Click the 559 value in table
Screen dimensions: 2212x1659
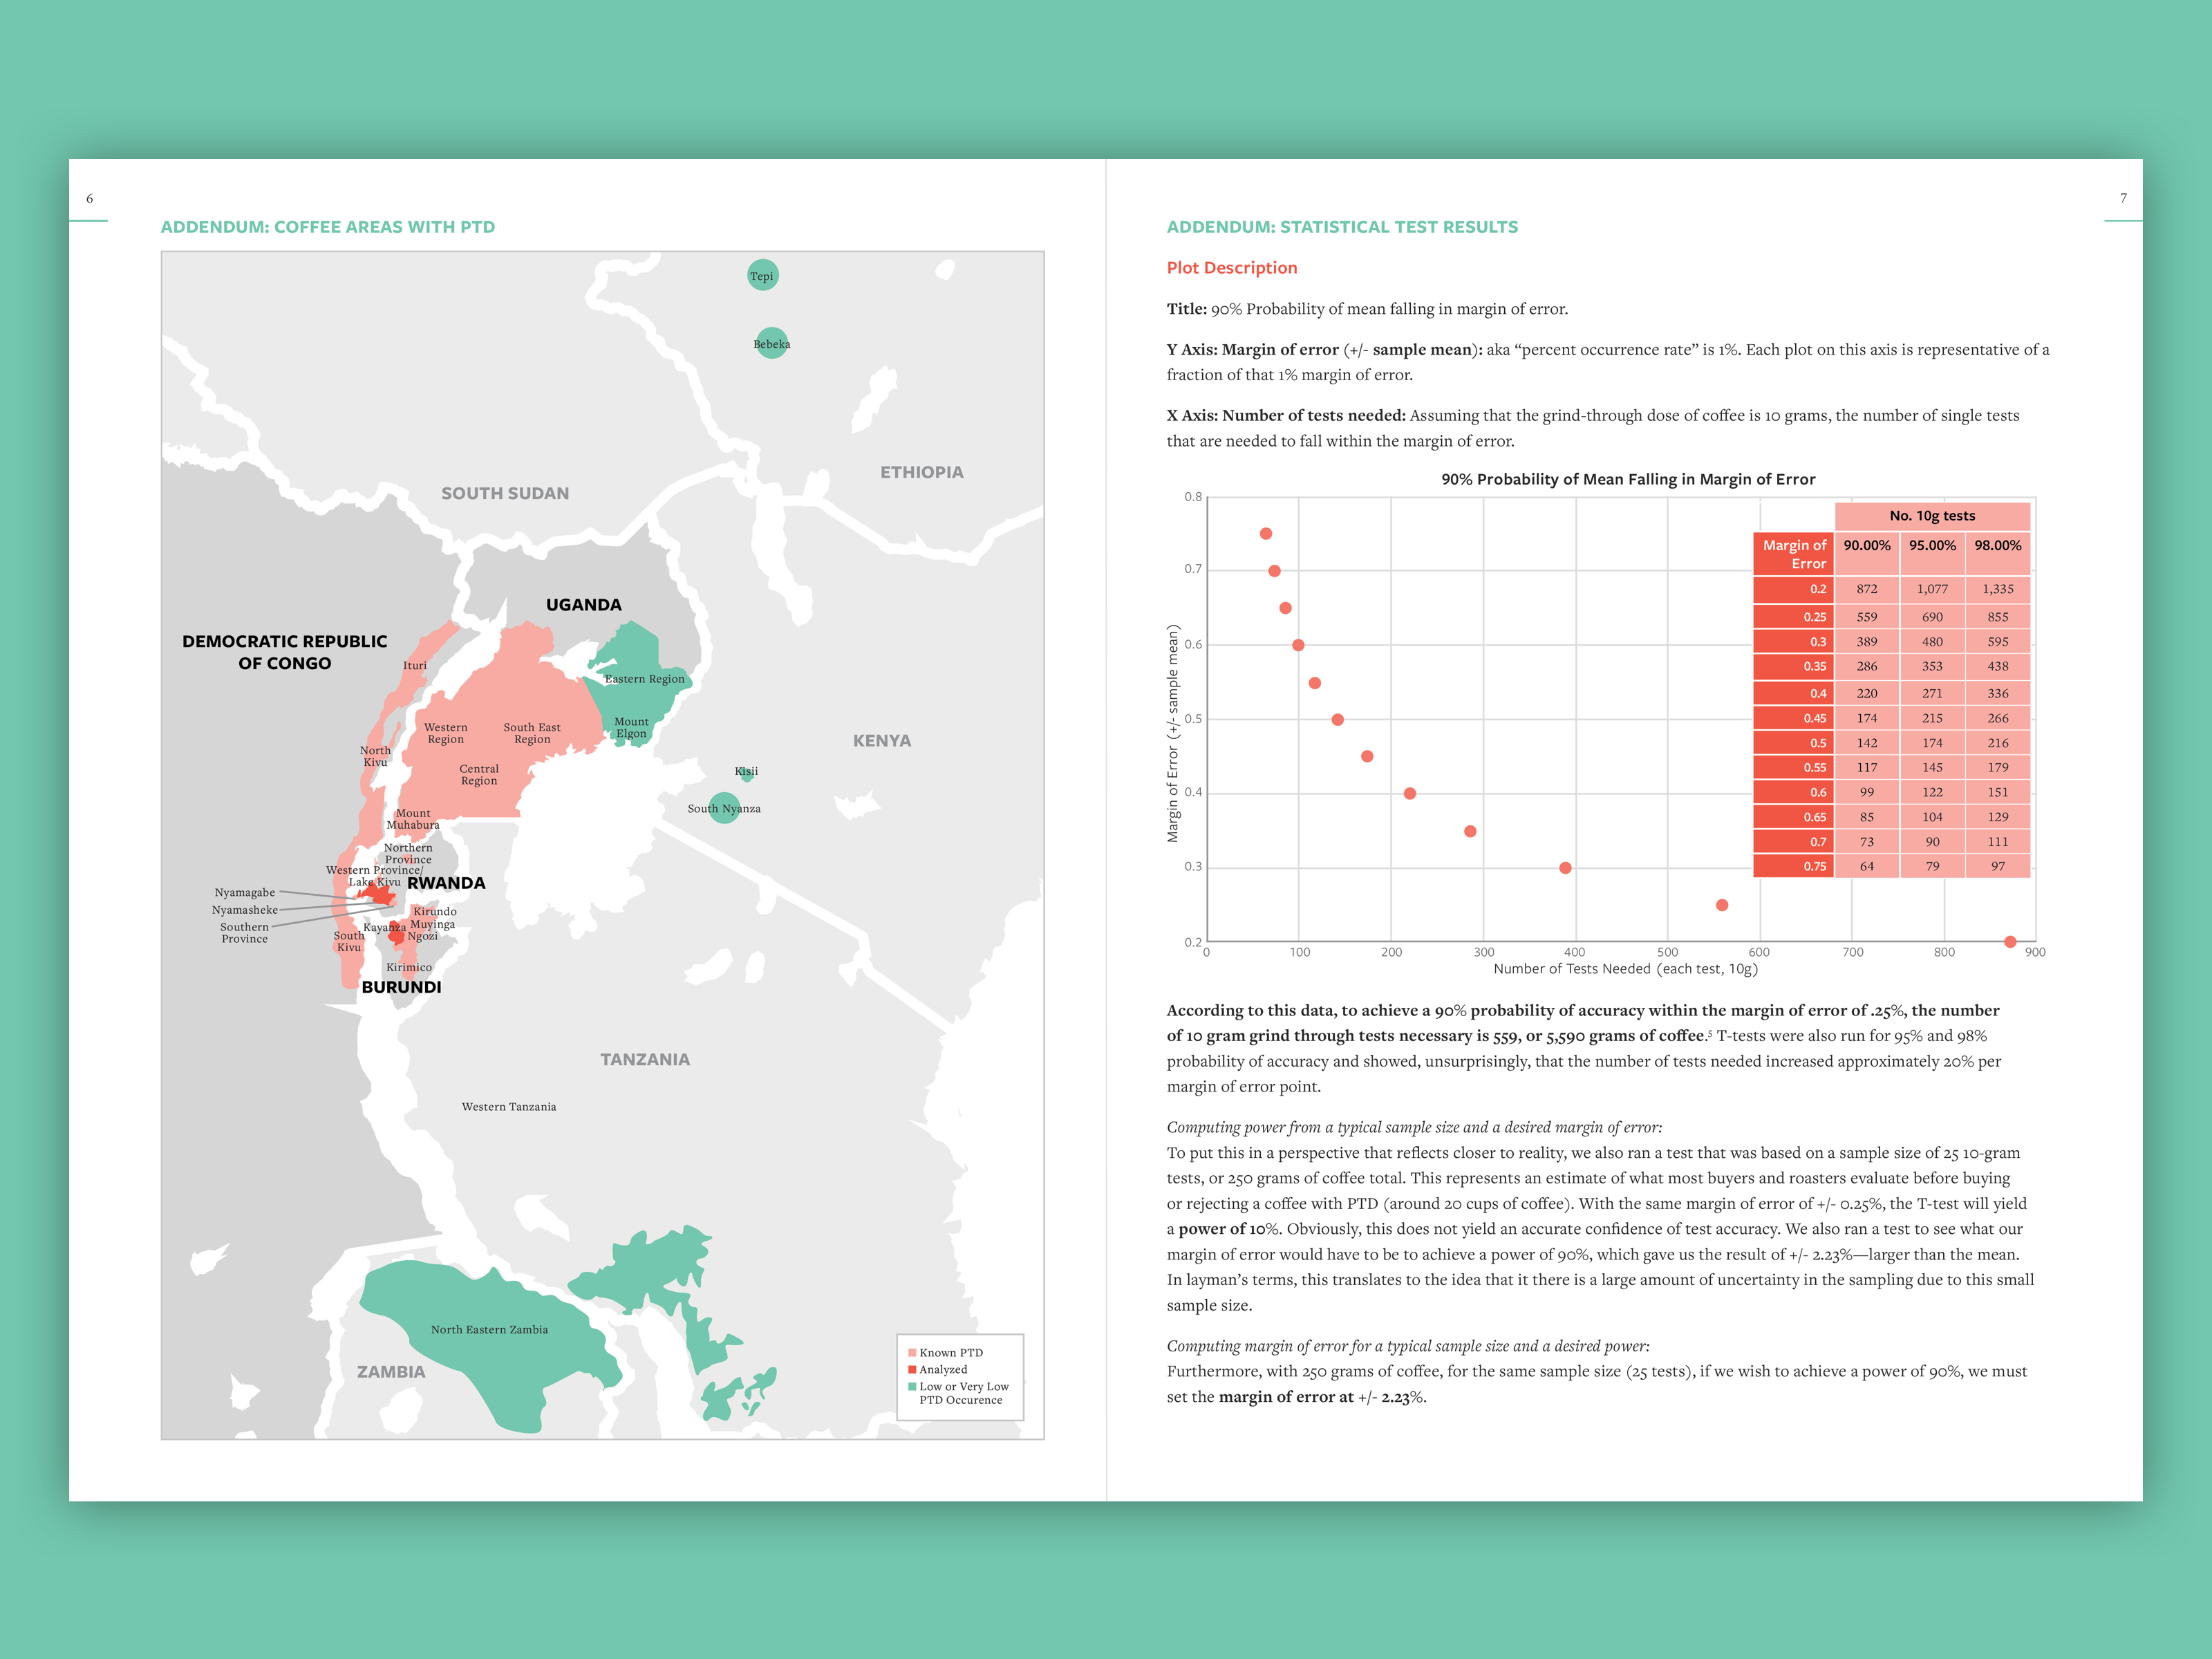[1866, 617]
